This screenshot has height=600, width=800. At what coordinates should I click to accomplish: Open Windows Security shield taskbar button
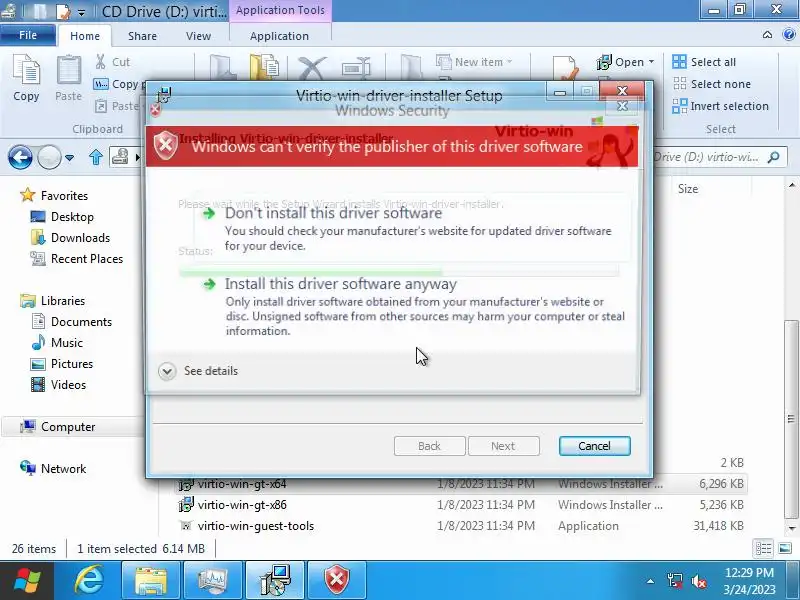coord(337,581)
